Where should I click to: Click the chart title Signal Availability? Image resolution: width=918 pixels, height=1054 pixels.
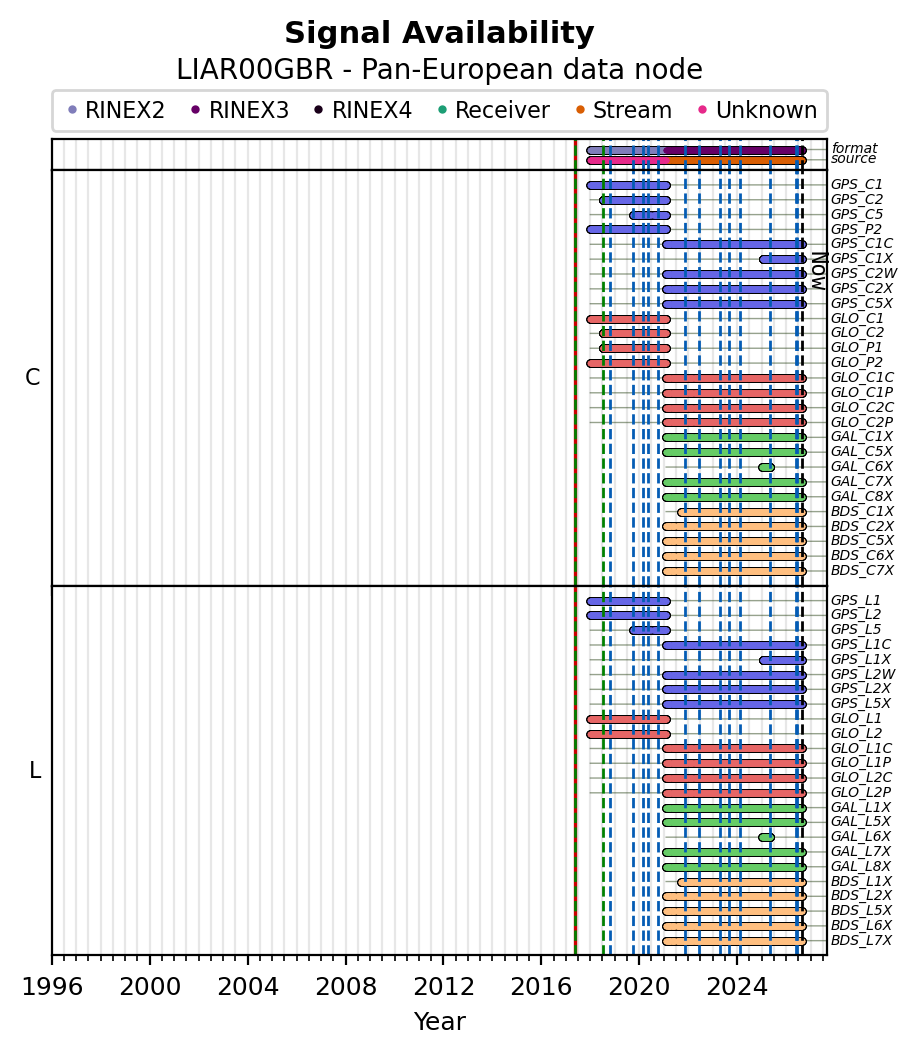440,33
